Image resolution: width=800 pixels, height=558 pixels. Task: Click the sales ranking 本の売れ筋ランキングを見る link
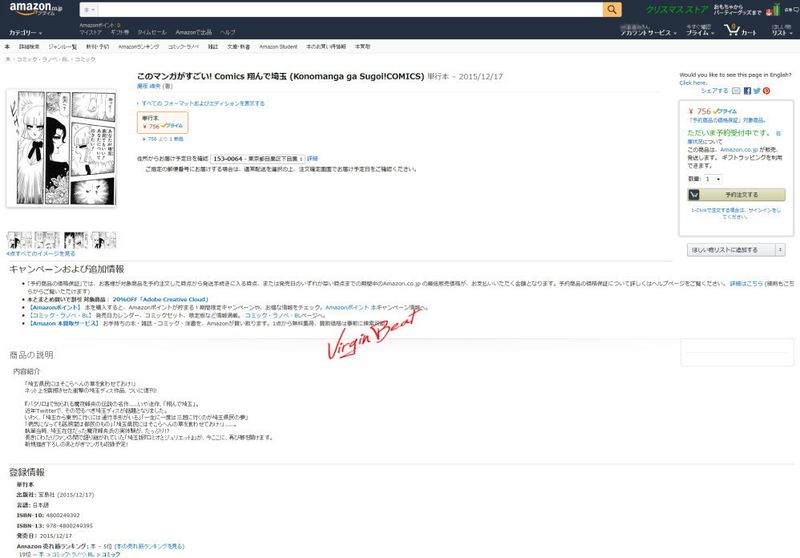coord(149,546)
